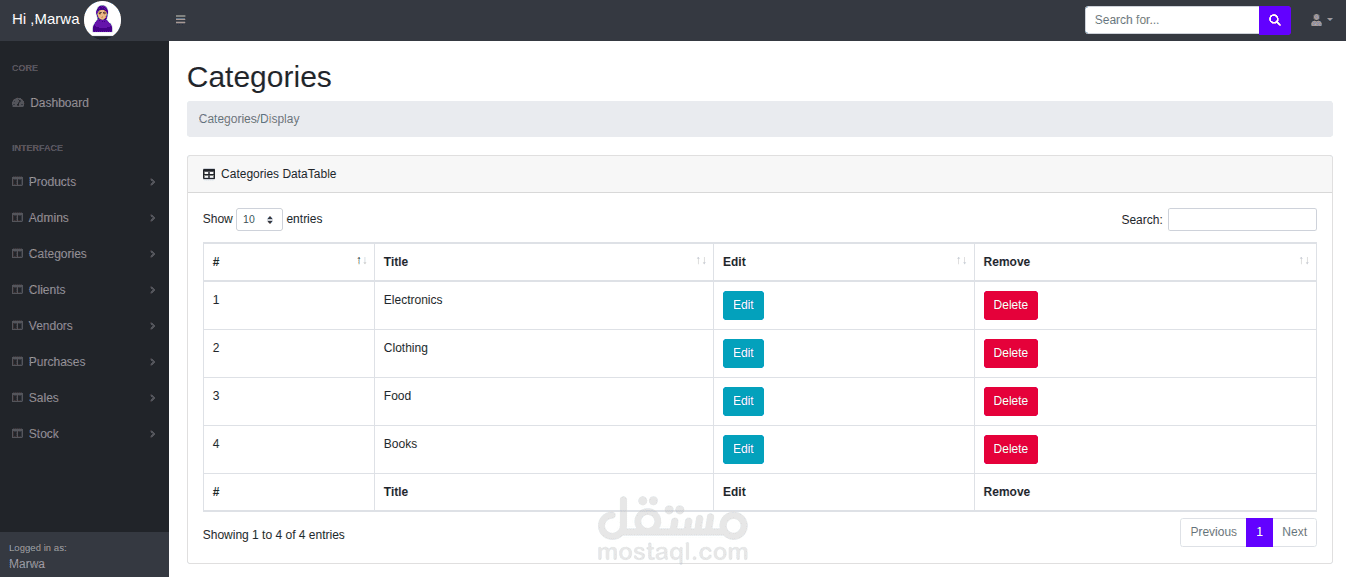Image resolution: width=1346 pixels, height=577 pixels.
Task: Open the Sales menu item
Action: click(x=84, y=398)
